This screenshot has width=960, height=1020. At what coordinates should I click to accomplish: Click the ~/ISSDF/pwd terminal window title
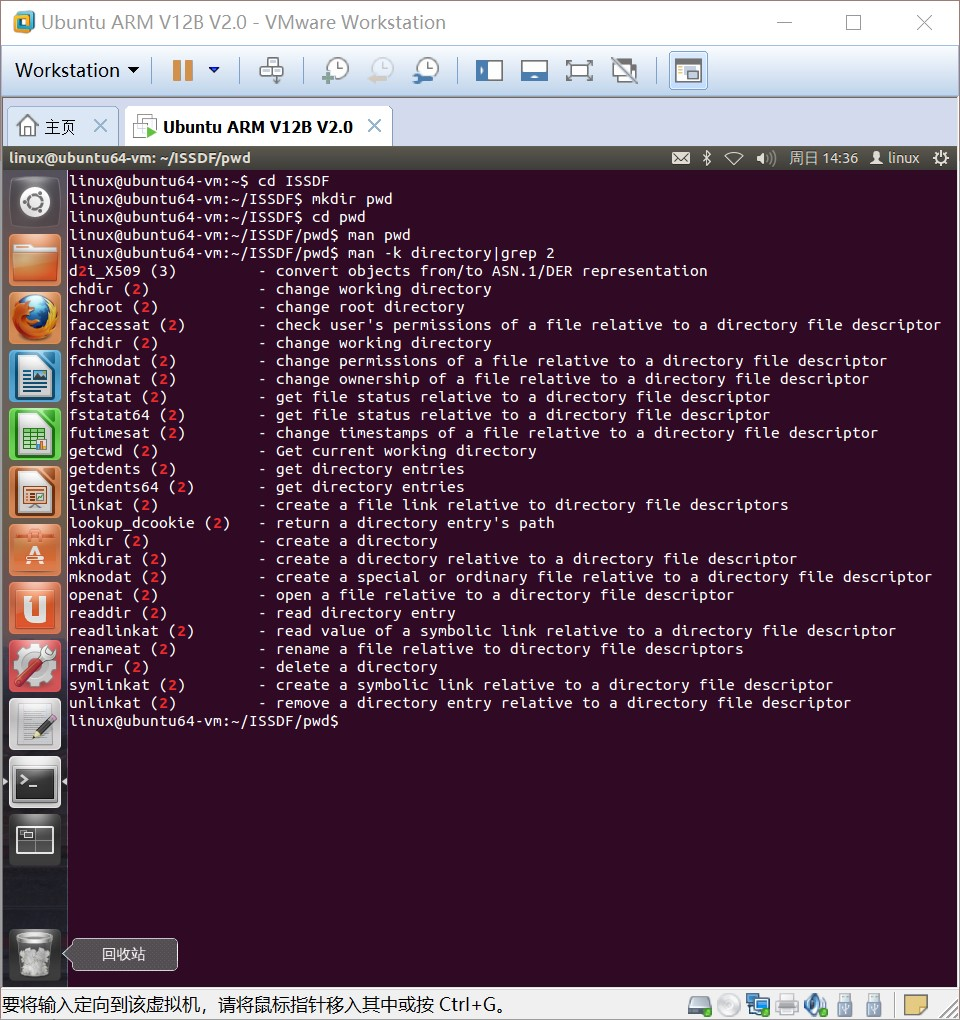pyautogui.click(x=129, y=158)
